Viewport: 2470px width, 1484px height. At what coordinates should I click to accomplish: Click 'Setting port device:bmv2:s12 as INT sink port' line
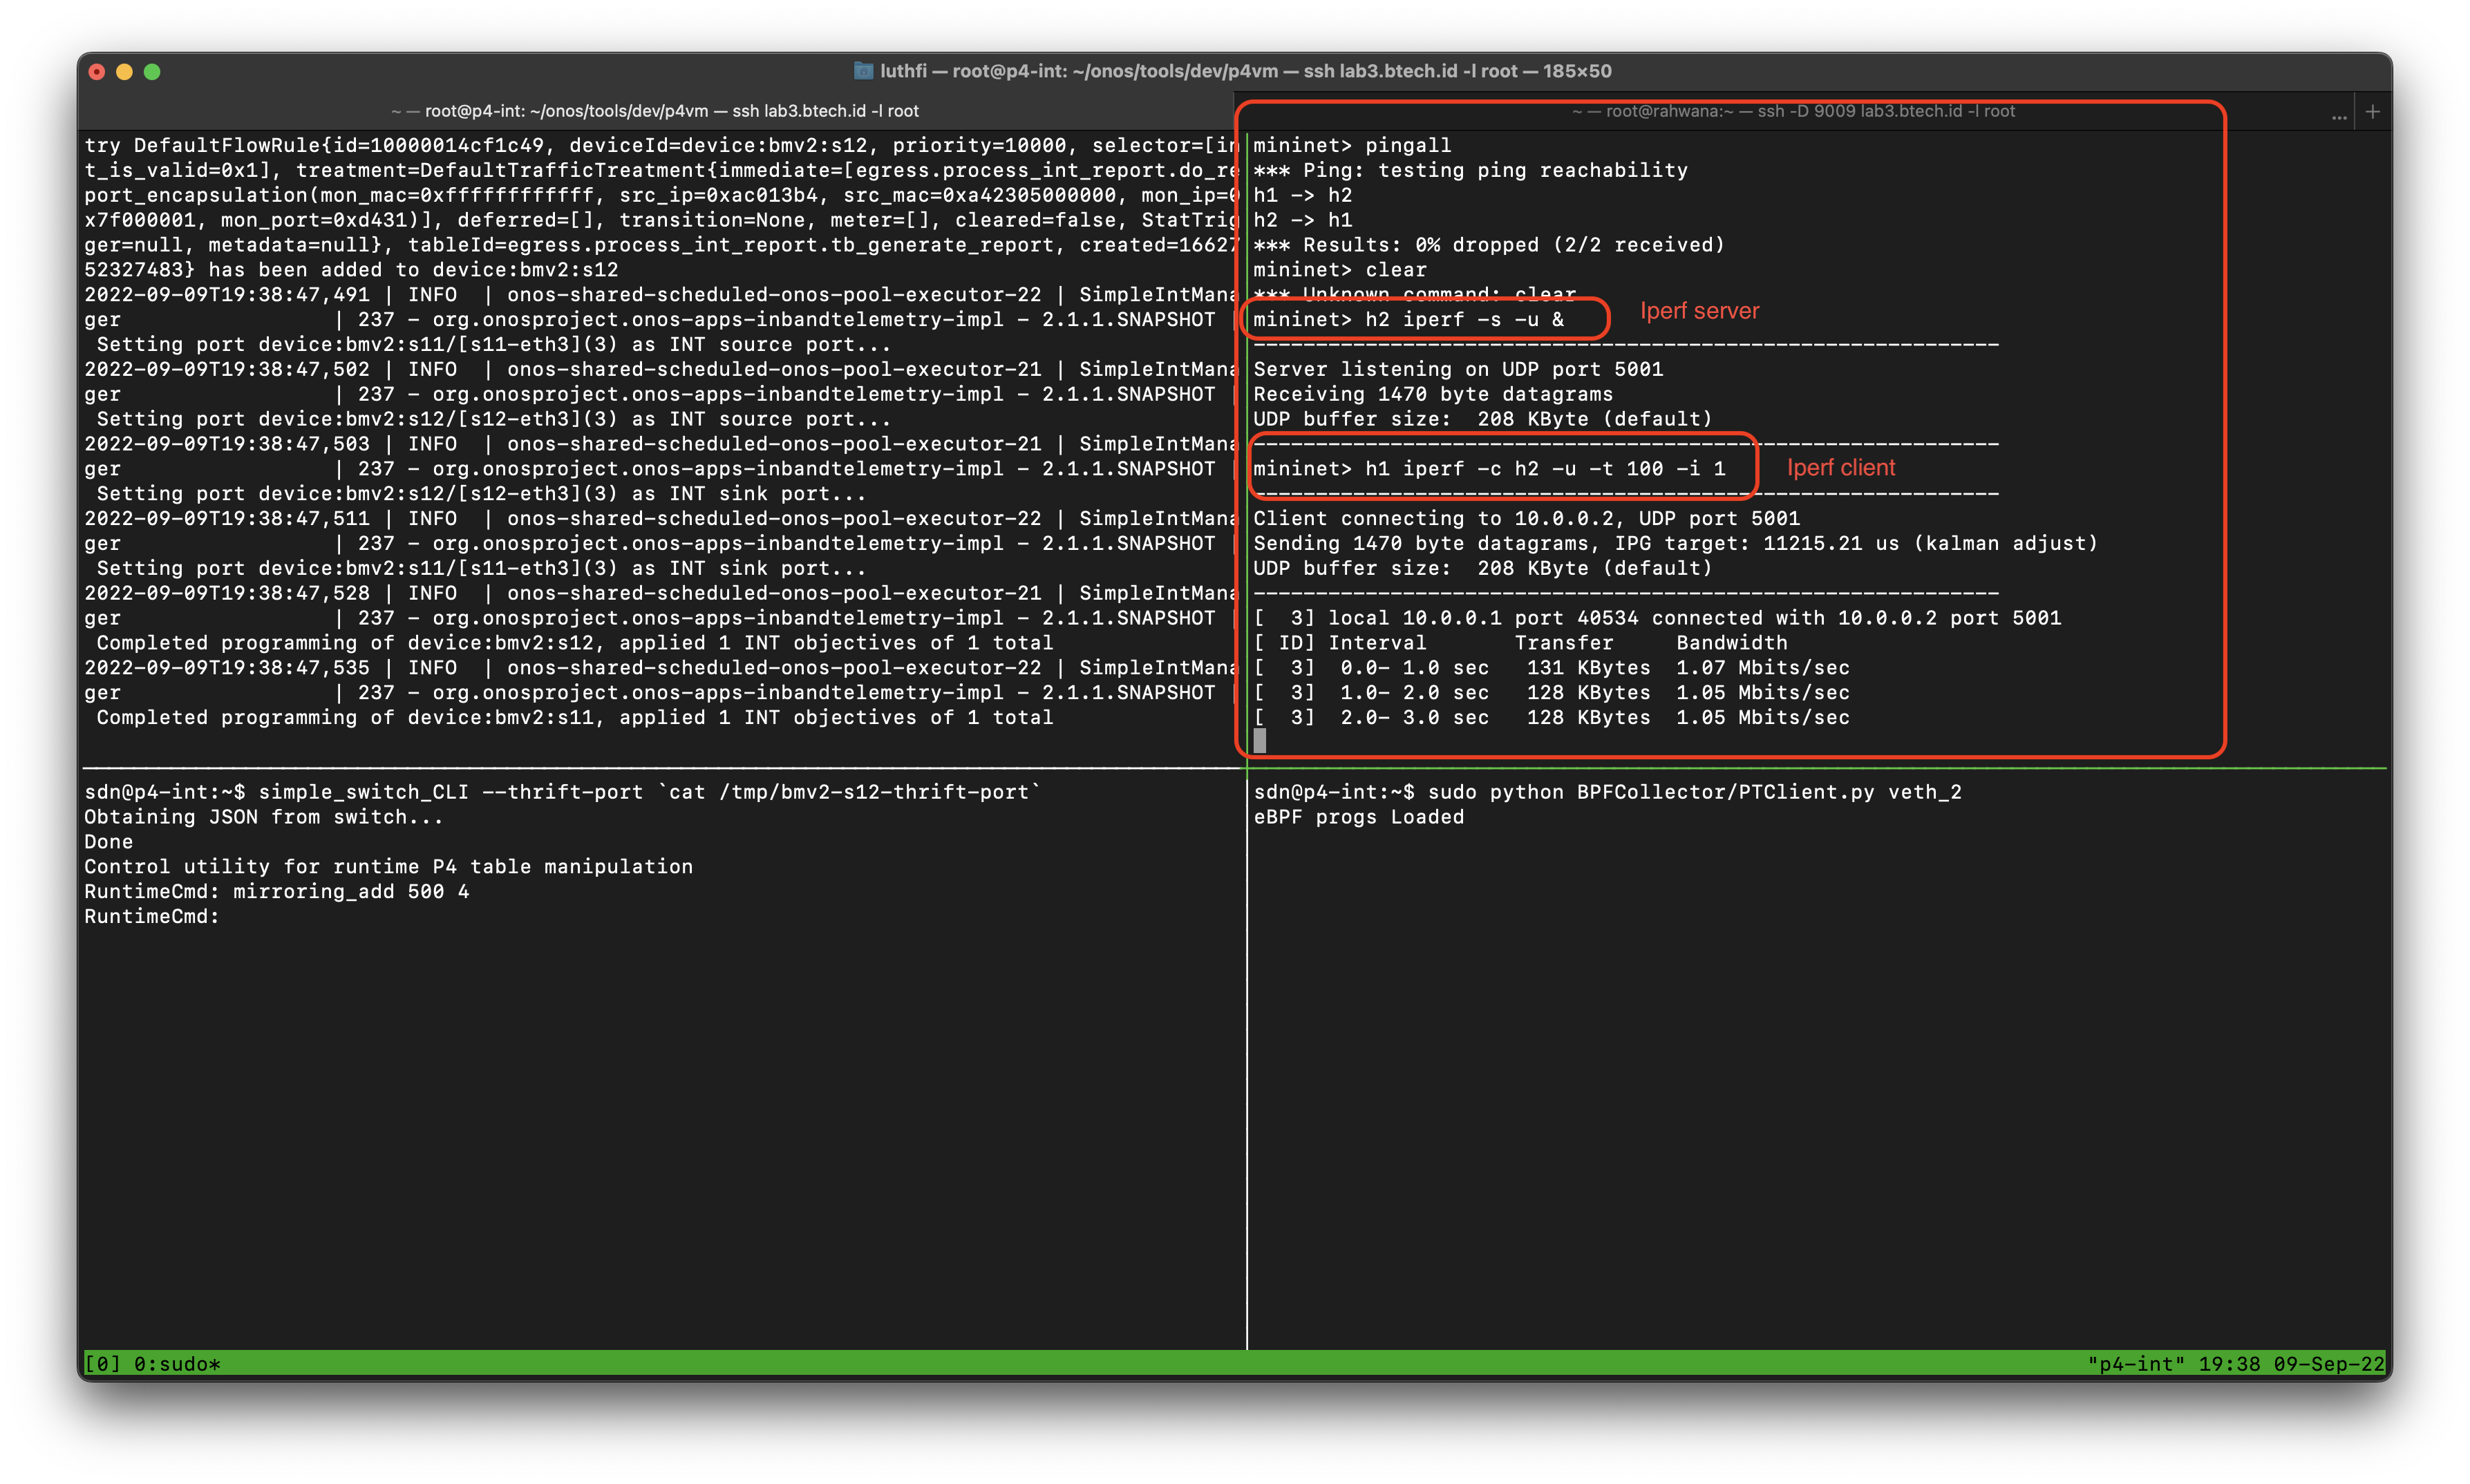(x=481, y=494)
